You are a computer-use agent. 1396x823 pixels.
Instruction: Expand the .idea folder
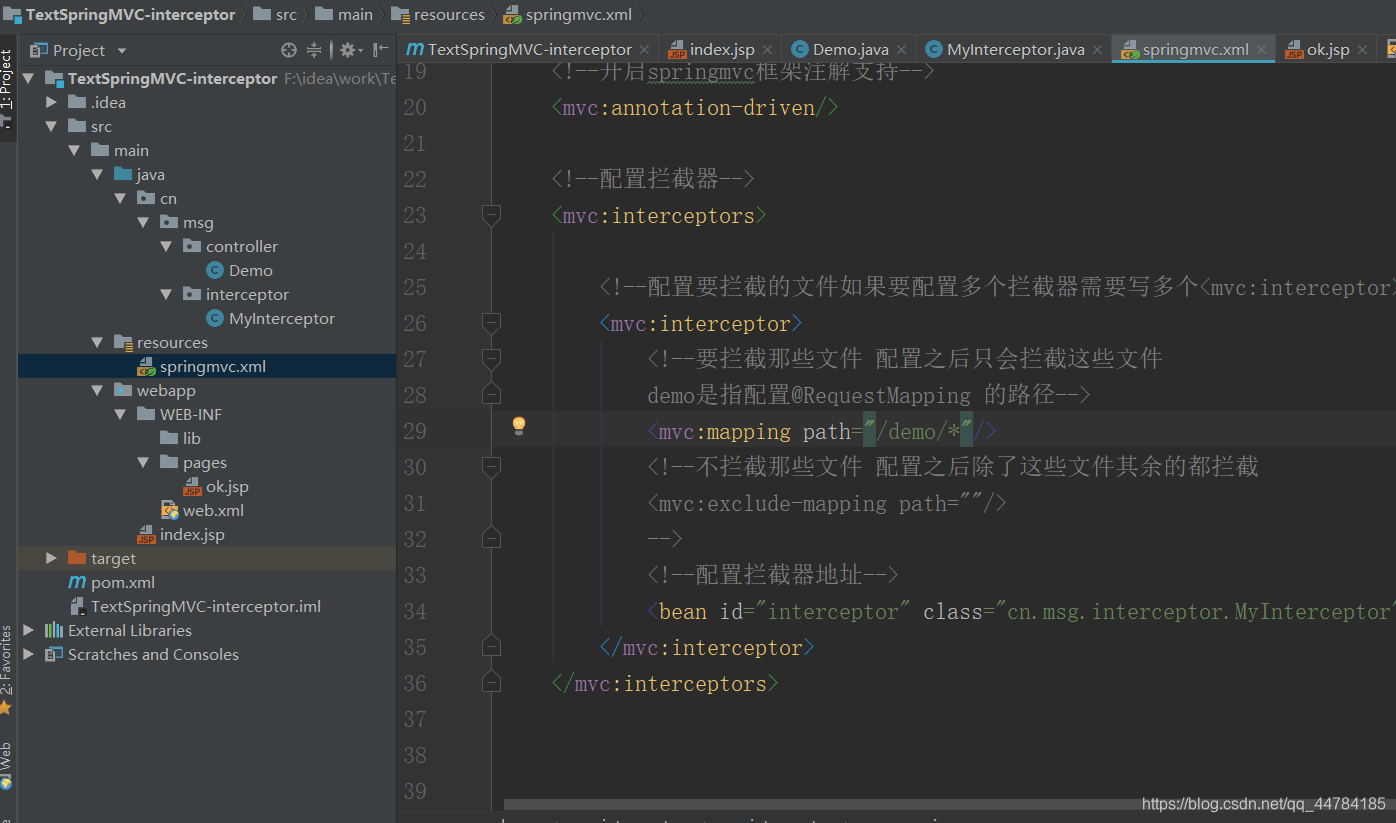52,102
